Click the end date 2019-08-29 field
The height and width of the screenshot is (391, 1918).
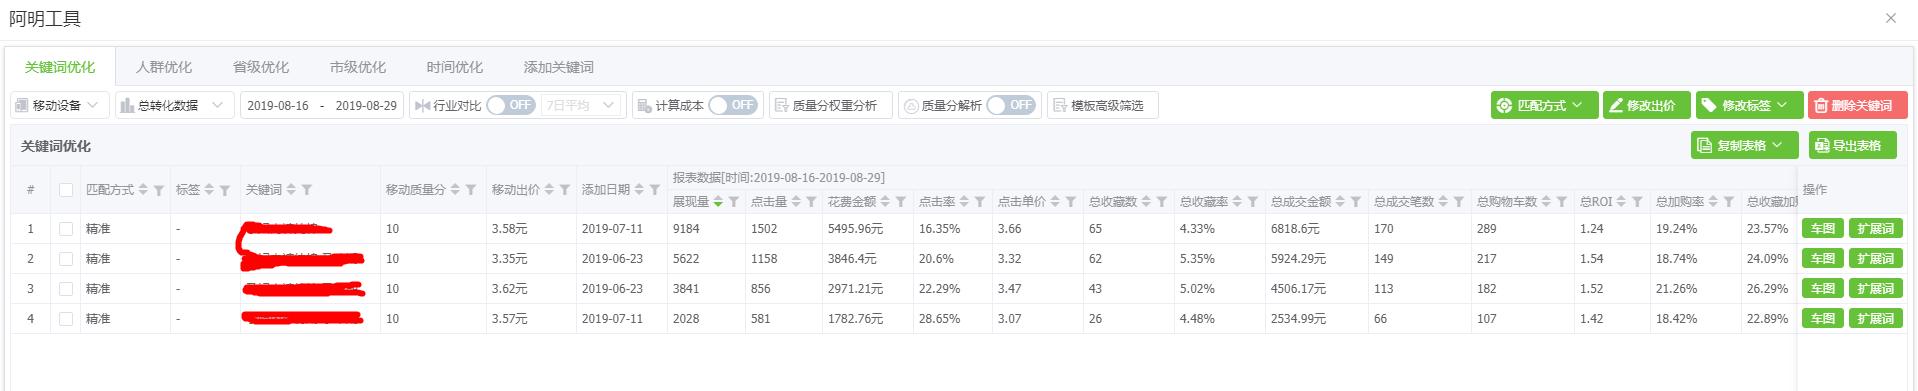(x=366, y=105)
